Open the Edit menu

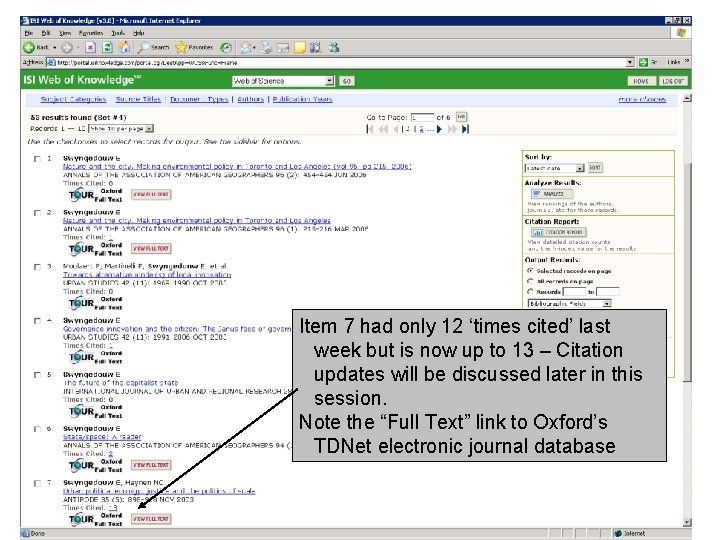46,33
